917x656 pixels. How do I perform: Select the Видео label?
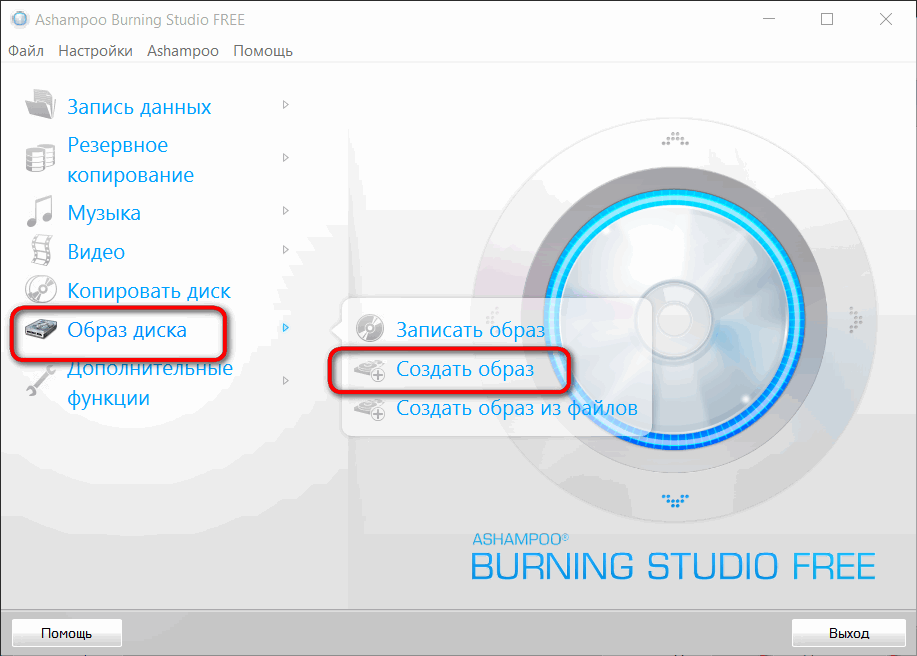pos(96,251)
